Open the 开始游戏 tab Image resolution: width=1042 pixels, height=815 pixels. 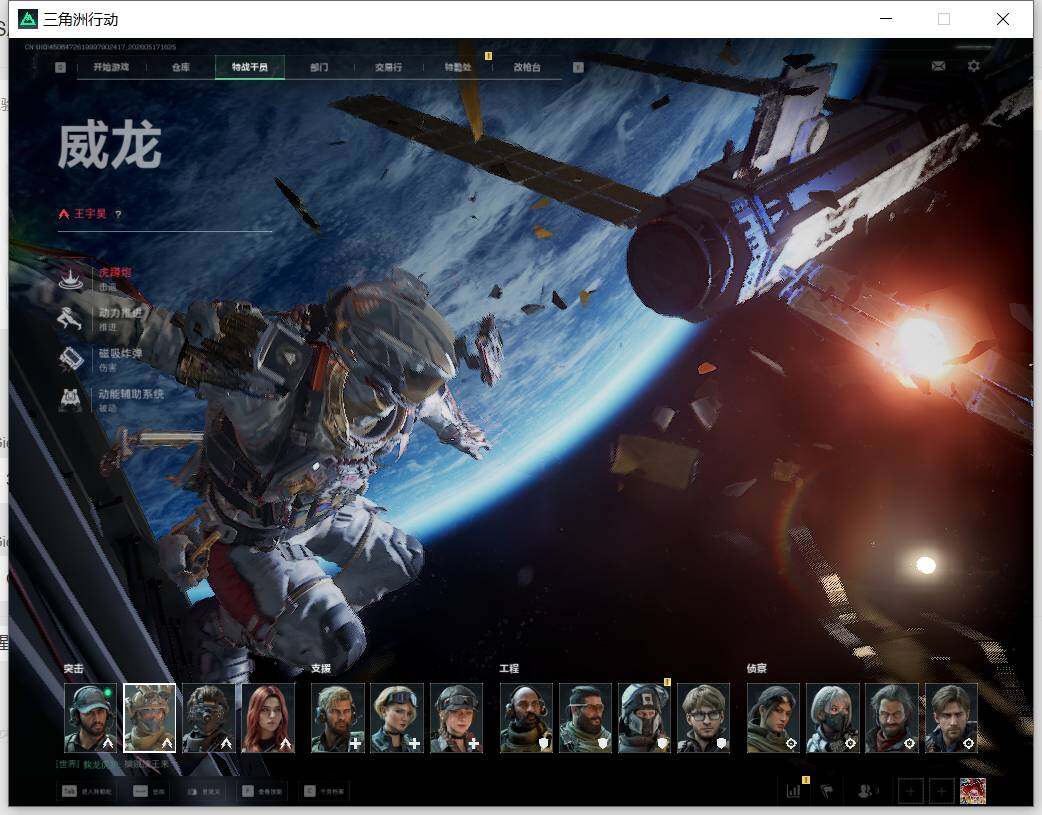[x=111, y=67]
